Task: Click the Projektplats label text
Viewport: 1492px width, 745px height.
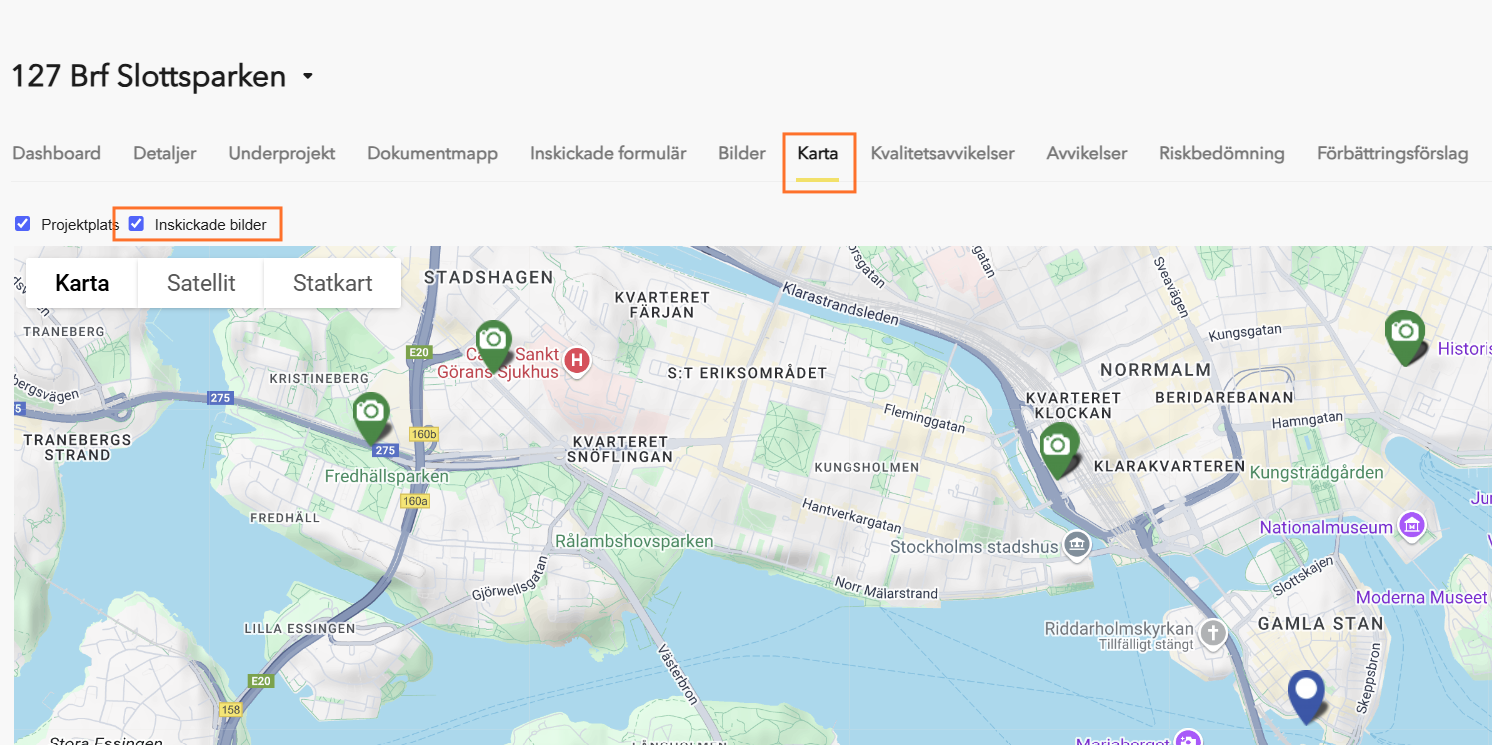Action: [80, 225]
